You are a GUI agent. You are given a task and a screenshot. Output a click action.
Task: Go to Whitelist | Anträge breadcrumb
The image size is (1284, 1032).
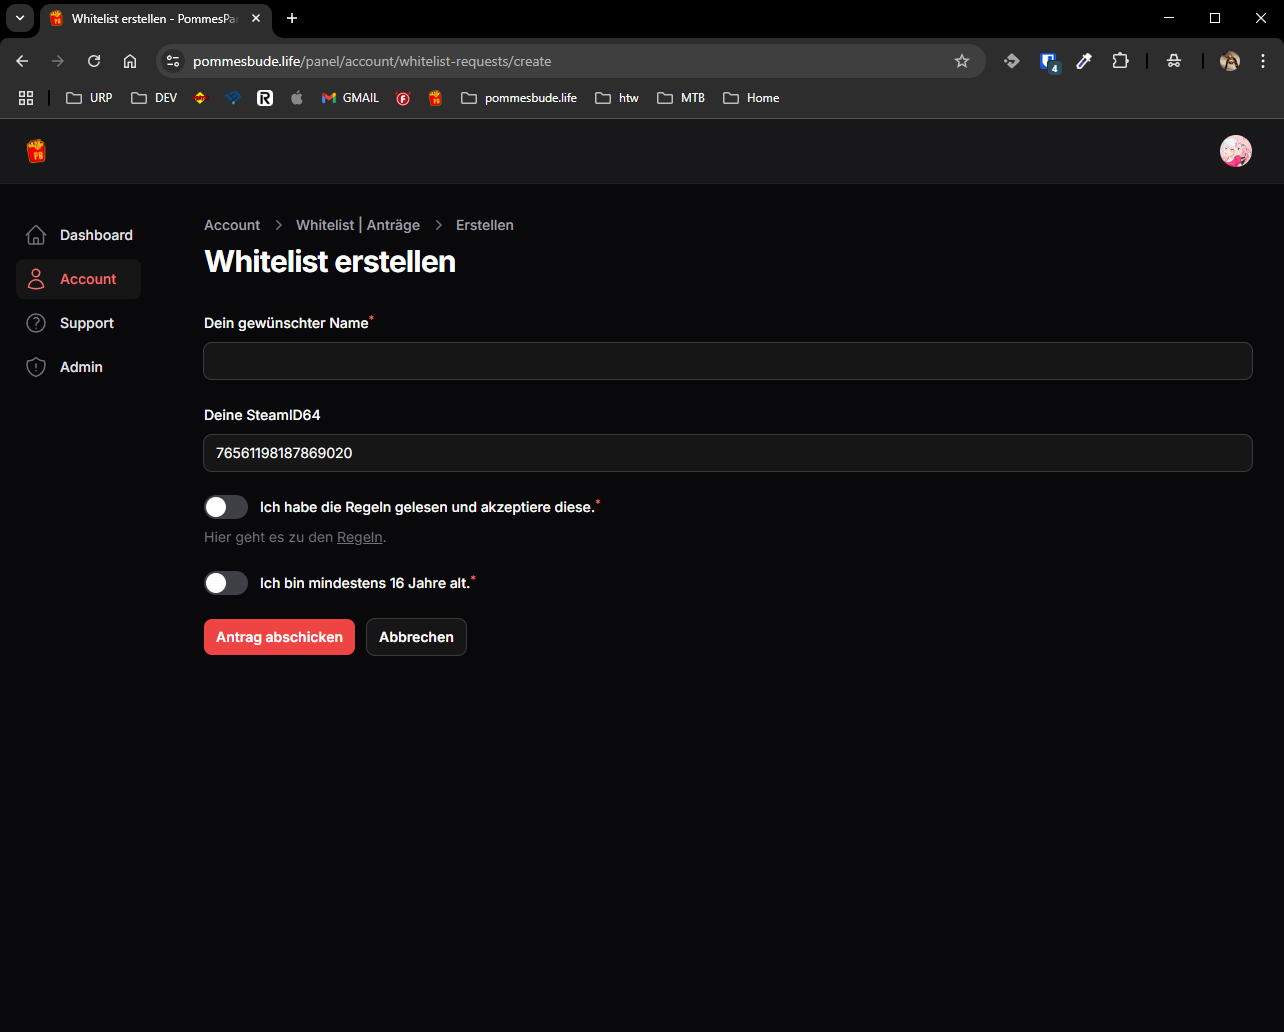click(357, 225)
